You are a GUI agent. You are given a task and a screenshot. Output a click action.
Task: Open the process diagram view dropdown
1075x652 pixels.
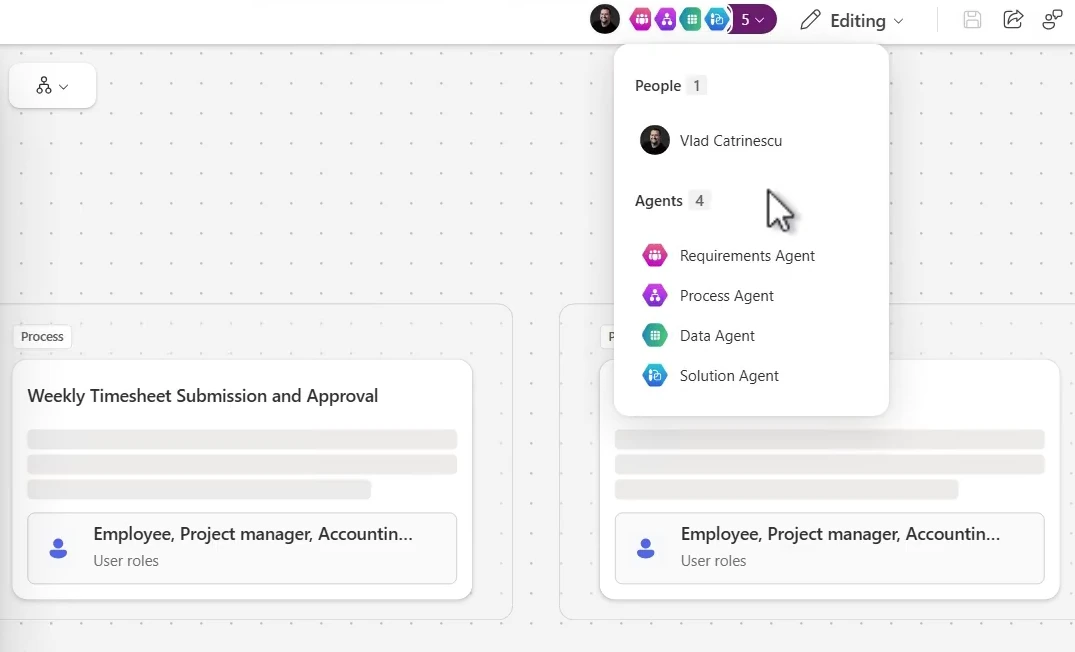[x=53, y=86]
